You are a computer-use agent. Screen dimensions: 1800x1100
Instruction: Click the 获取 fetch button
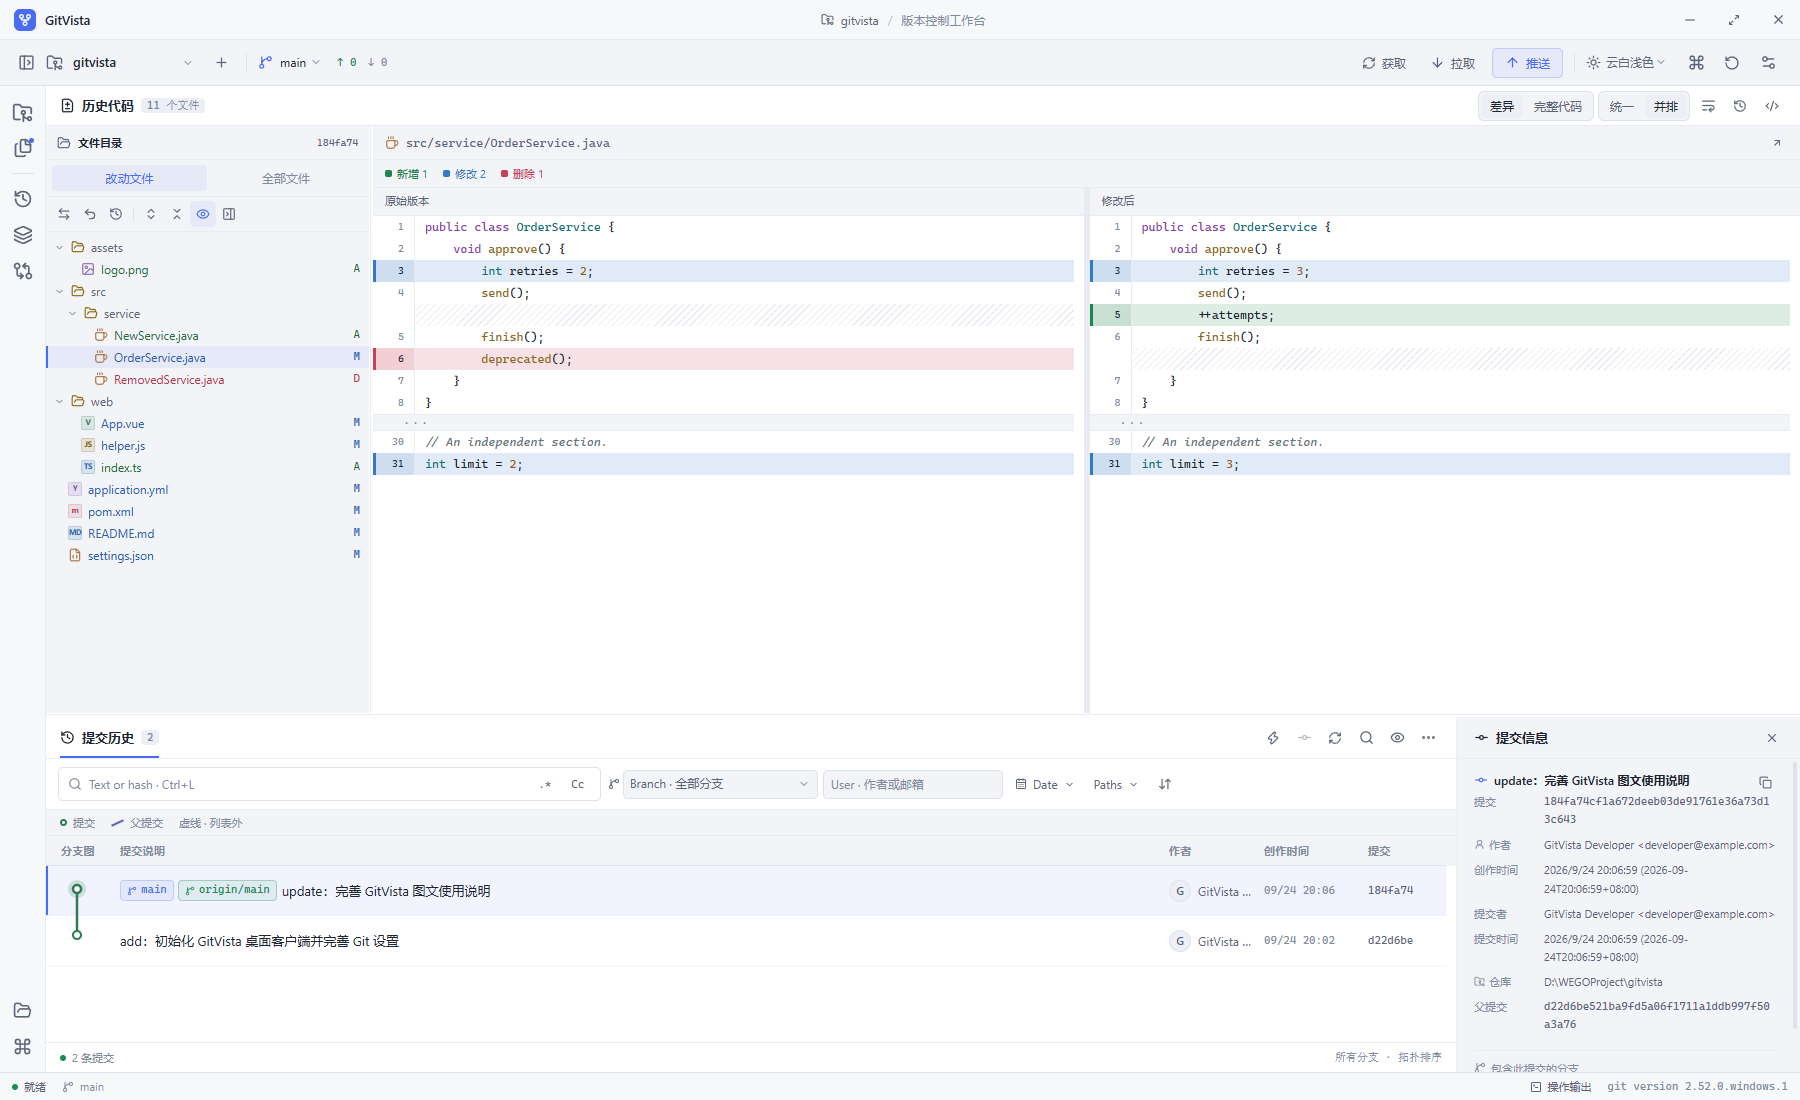point(1384,63)
